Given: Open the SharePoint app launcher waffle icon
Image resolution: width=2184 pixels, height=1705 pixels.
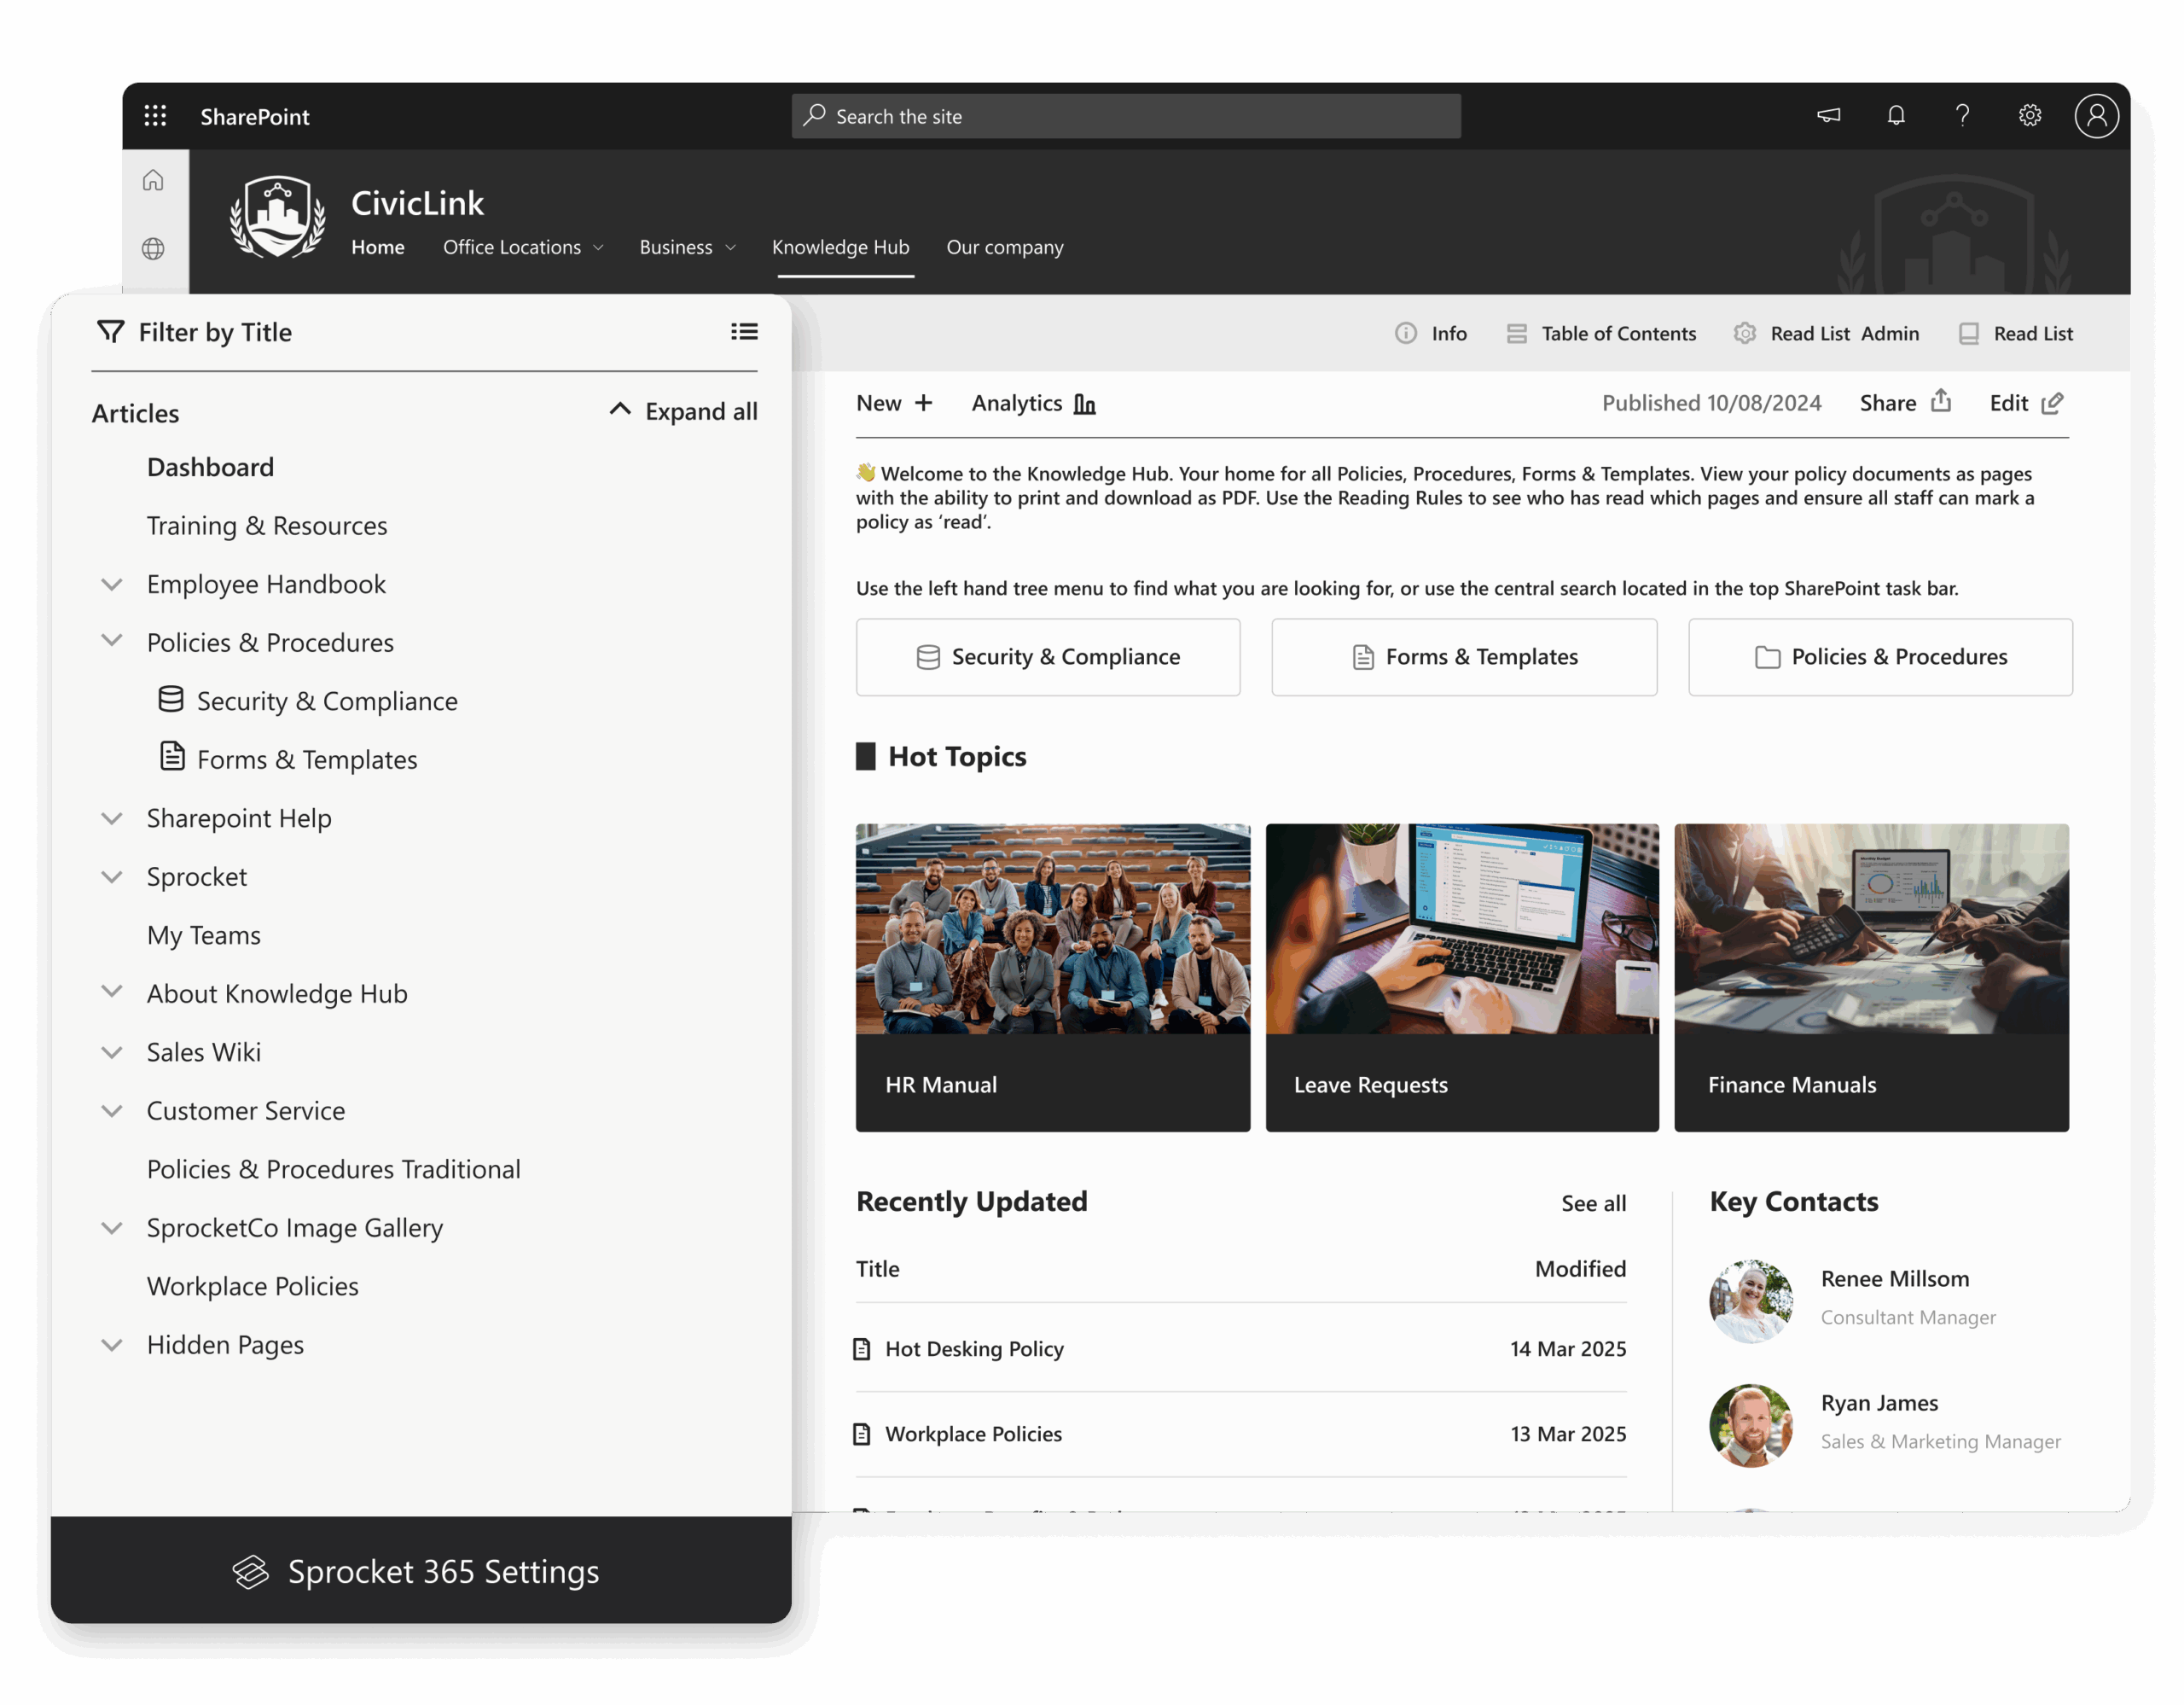Looking at the screenshot, I should [x=156, y=115].
